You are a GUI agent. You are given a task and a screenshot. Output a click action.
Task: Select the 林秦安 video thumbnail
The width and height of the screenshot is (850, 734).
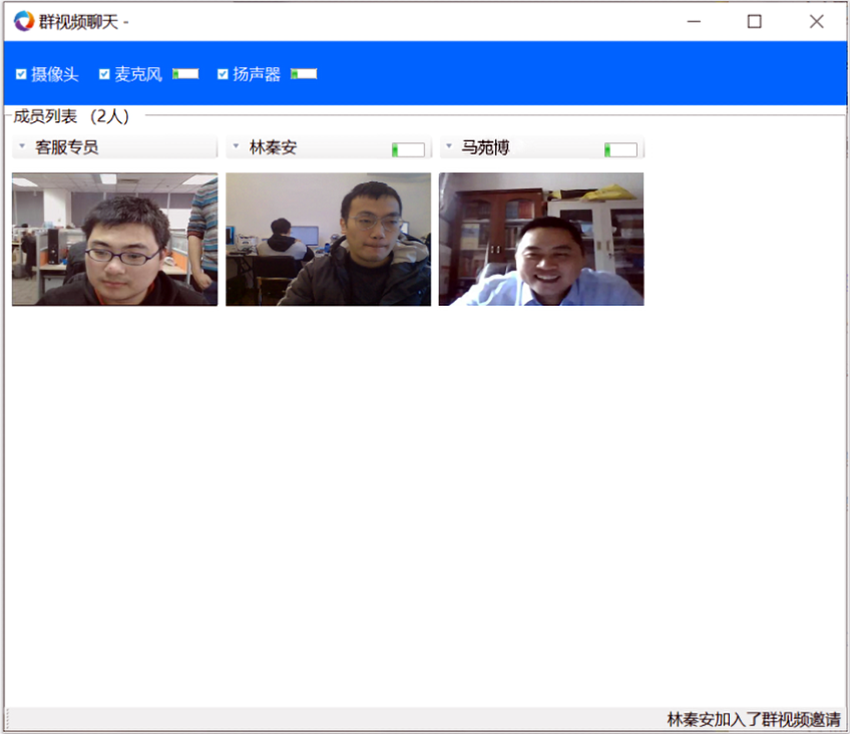pyautogui.click(x=329, y=239)
